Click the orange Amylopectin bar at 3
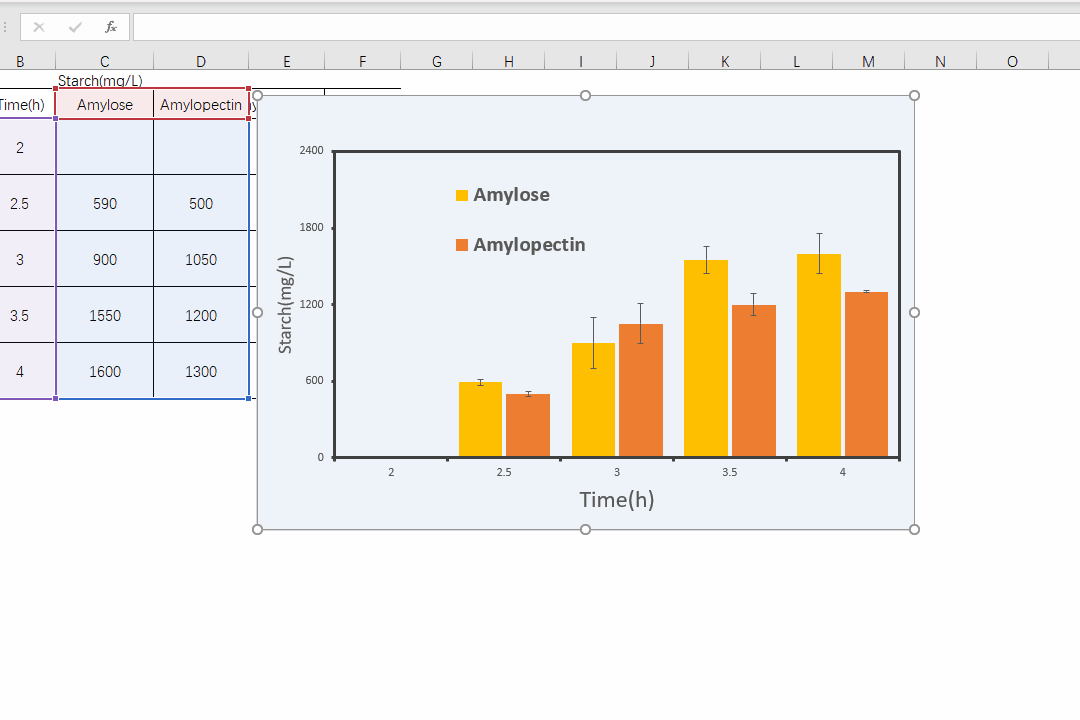1080x720 pixels. click(x=641, y=390)
